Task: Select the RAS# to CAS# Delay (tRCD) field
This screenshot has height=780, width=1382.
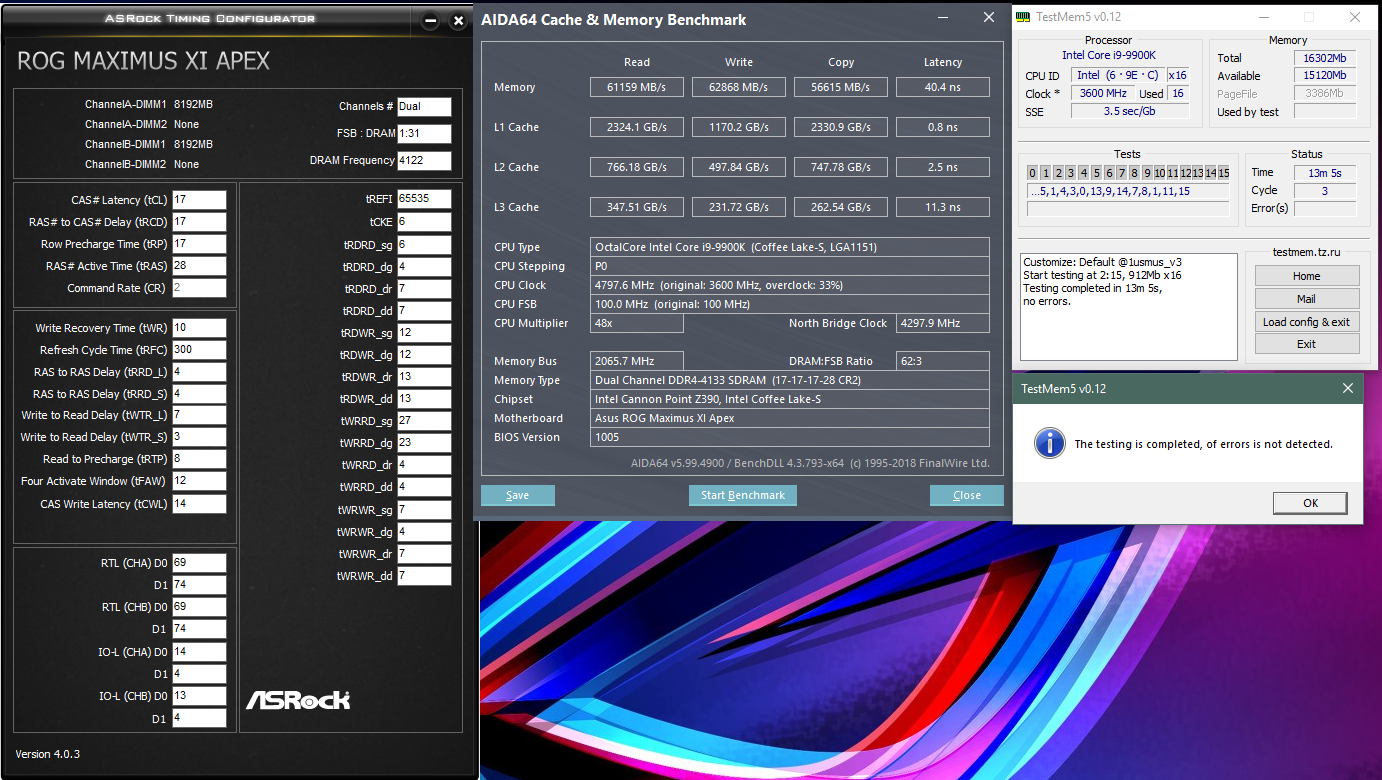Action: [199, 222]
